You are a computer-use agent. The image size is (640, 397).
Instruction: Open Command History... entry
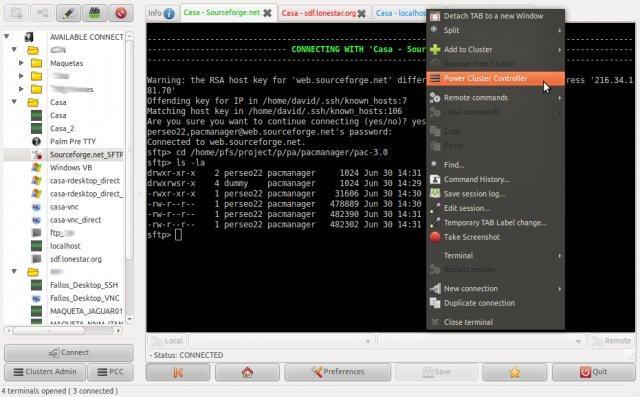click(496, 179)
